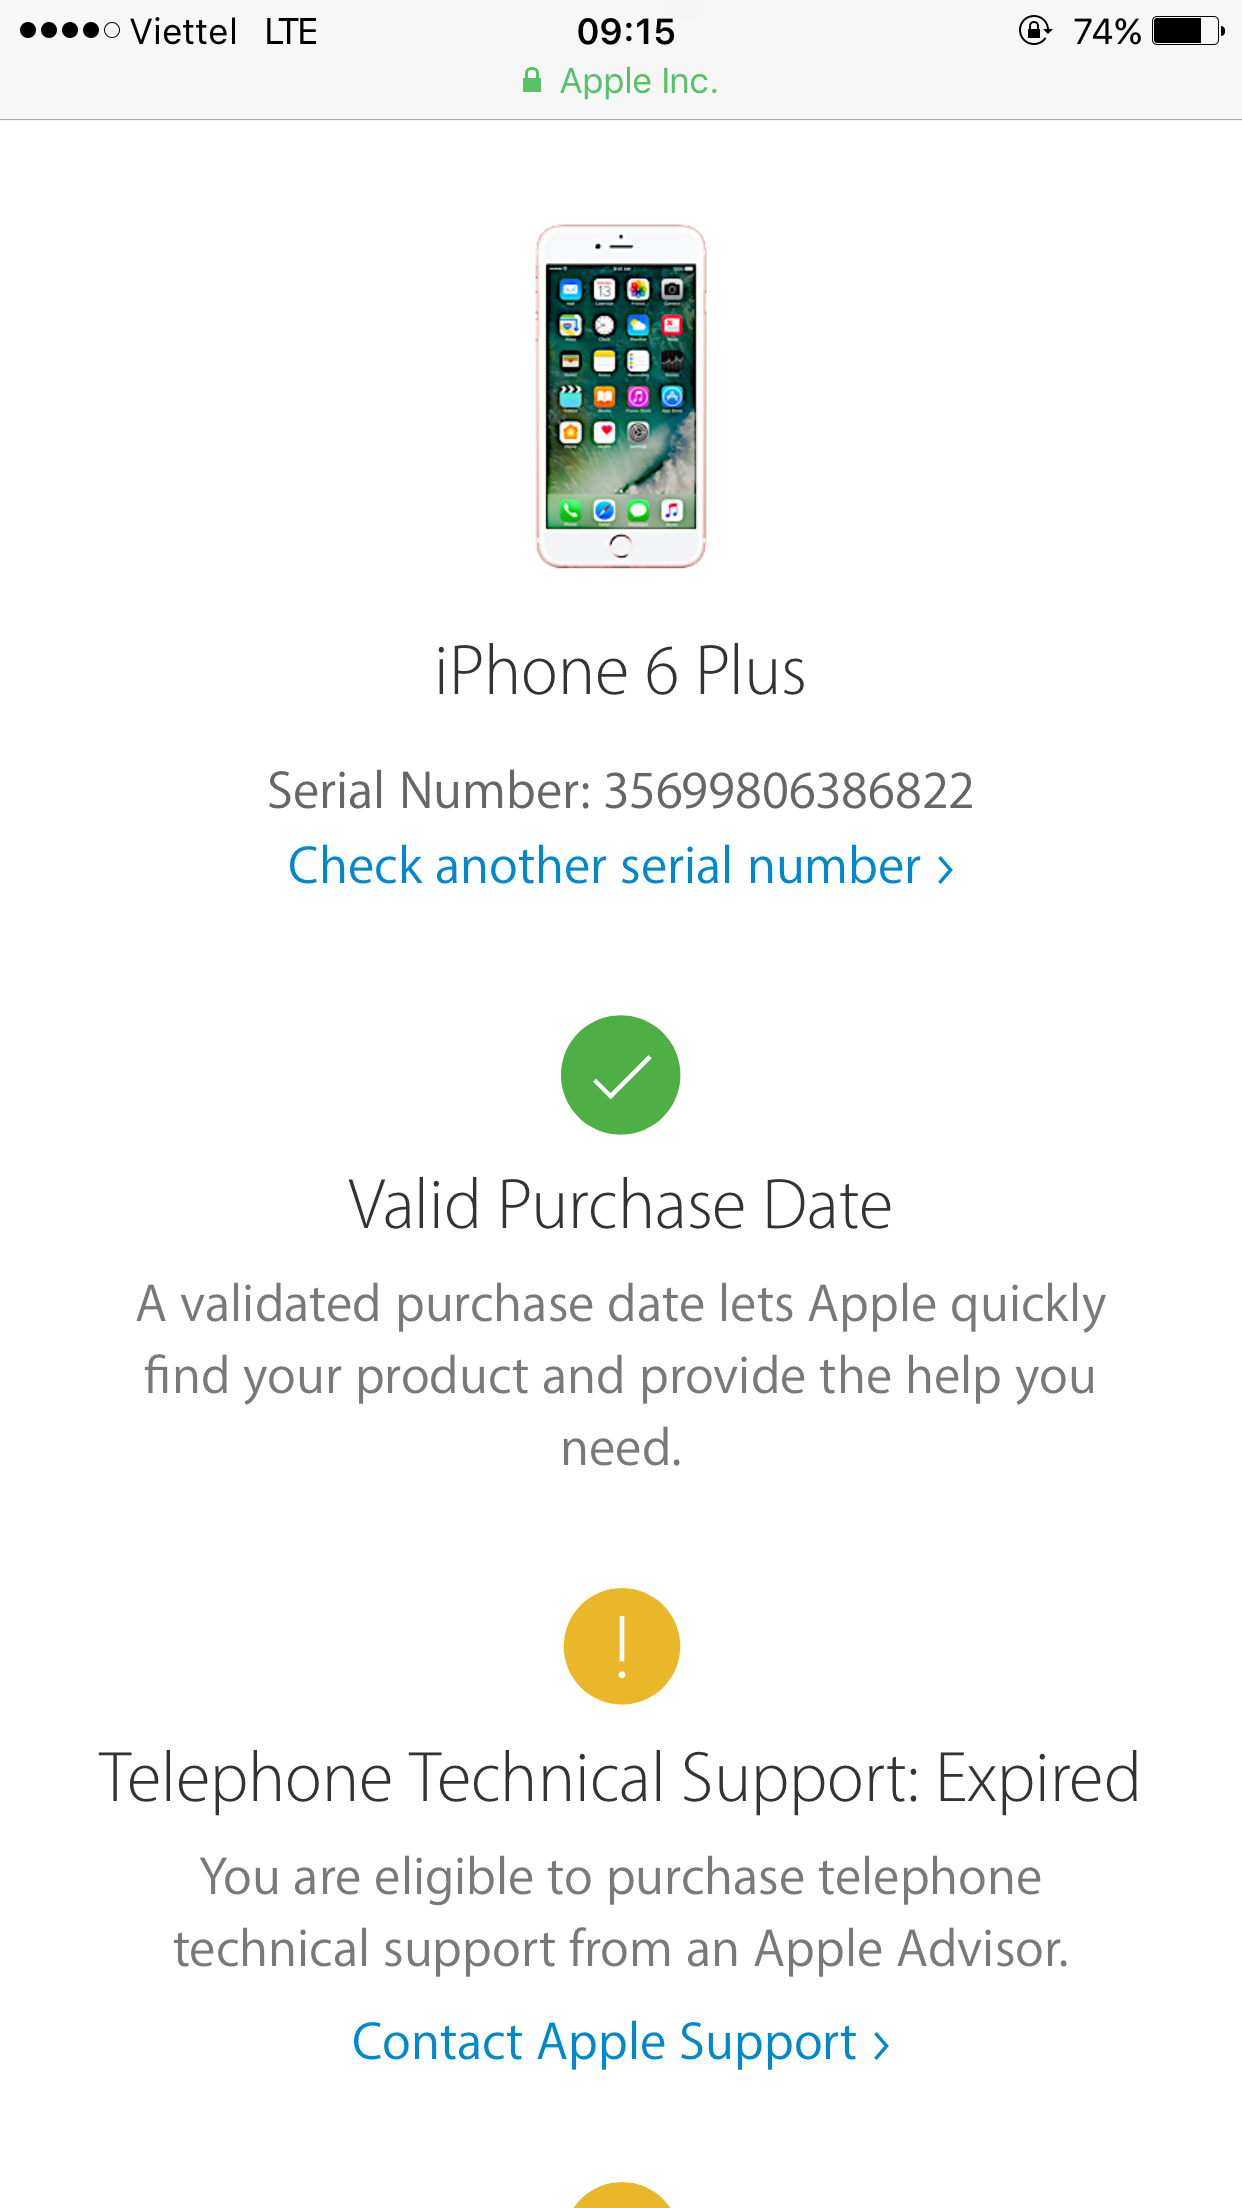Tap the 74% battery percentage text
Image resolution: width=1242 pixels, height=2208 pixels.
(x=1107, y=31)
